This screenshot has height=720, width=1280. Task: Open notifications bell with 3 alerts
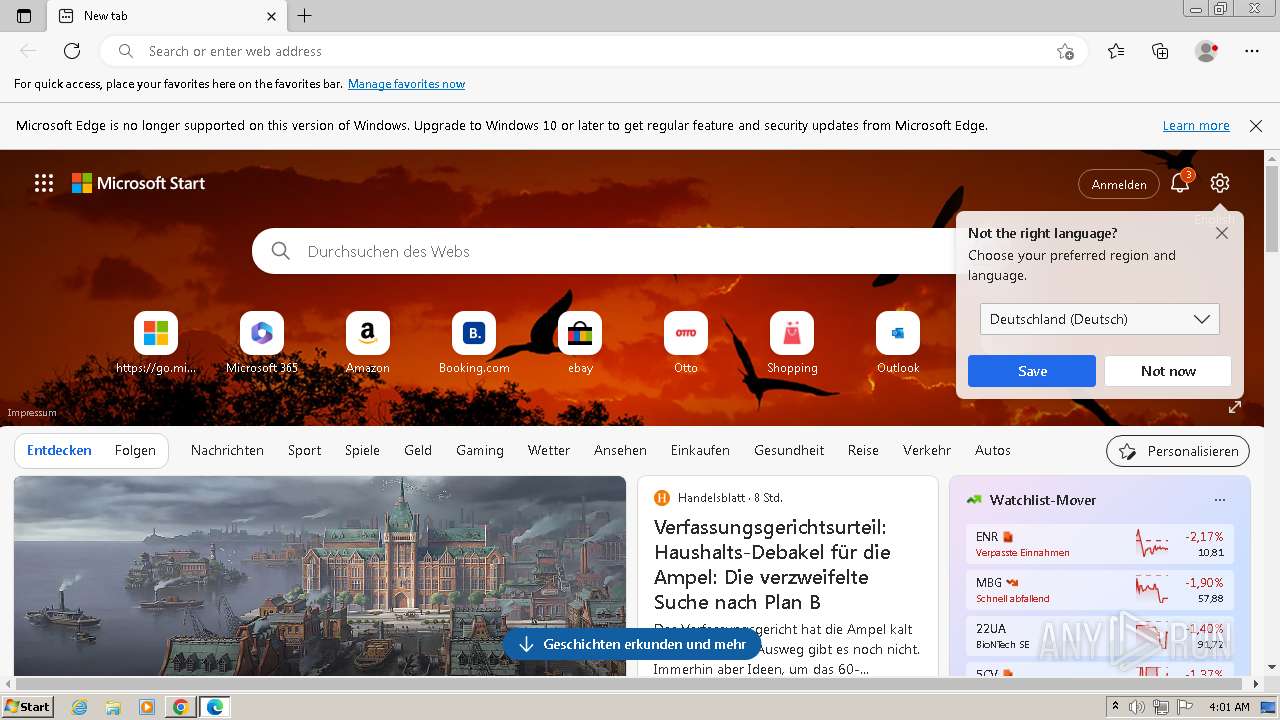coord(1181,183)
